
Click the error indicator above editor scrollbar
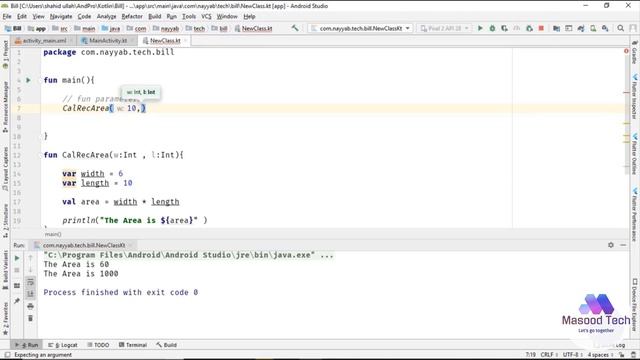[626, 51]
